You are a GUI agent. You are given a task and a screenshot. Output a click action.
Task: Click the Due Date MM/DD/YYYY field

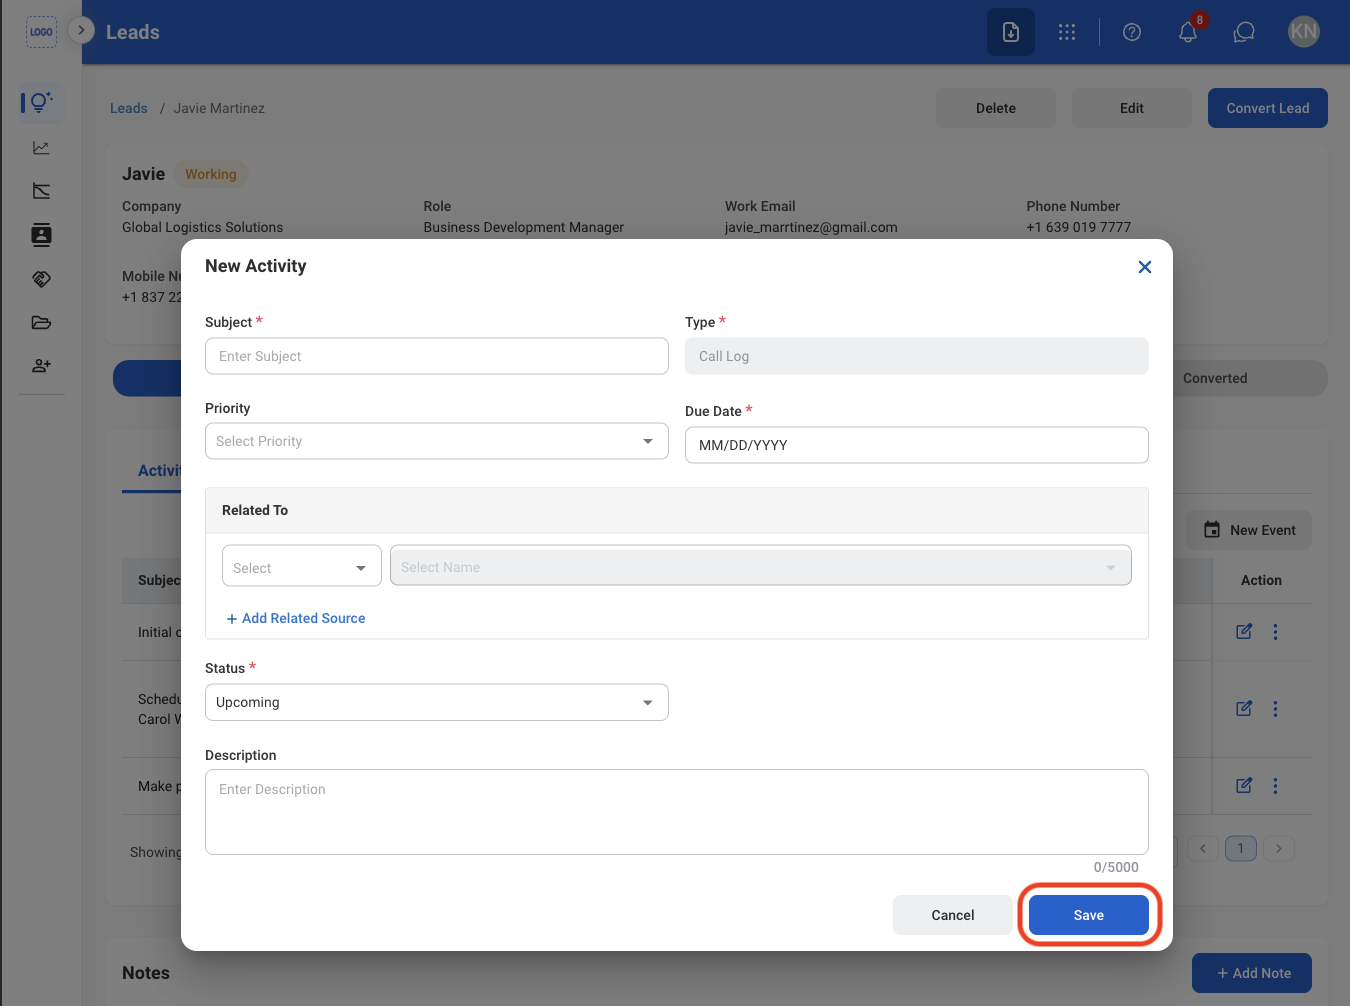(916, 445)
